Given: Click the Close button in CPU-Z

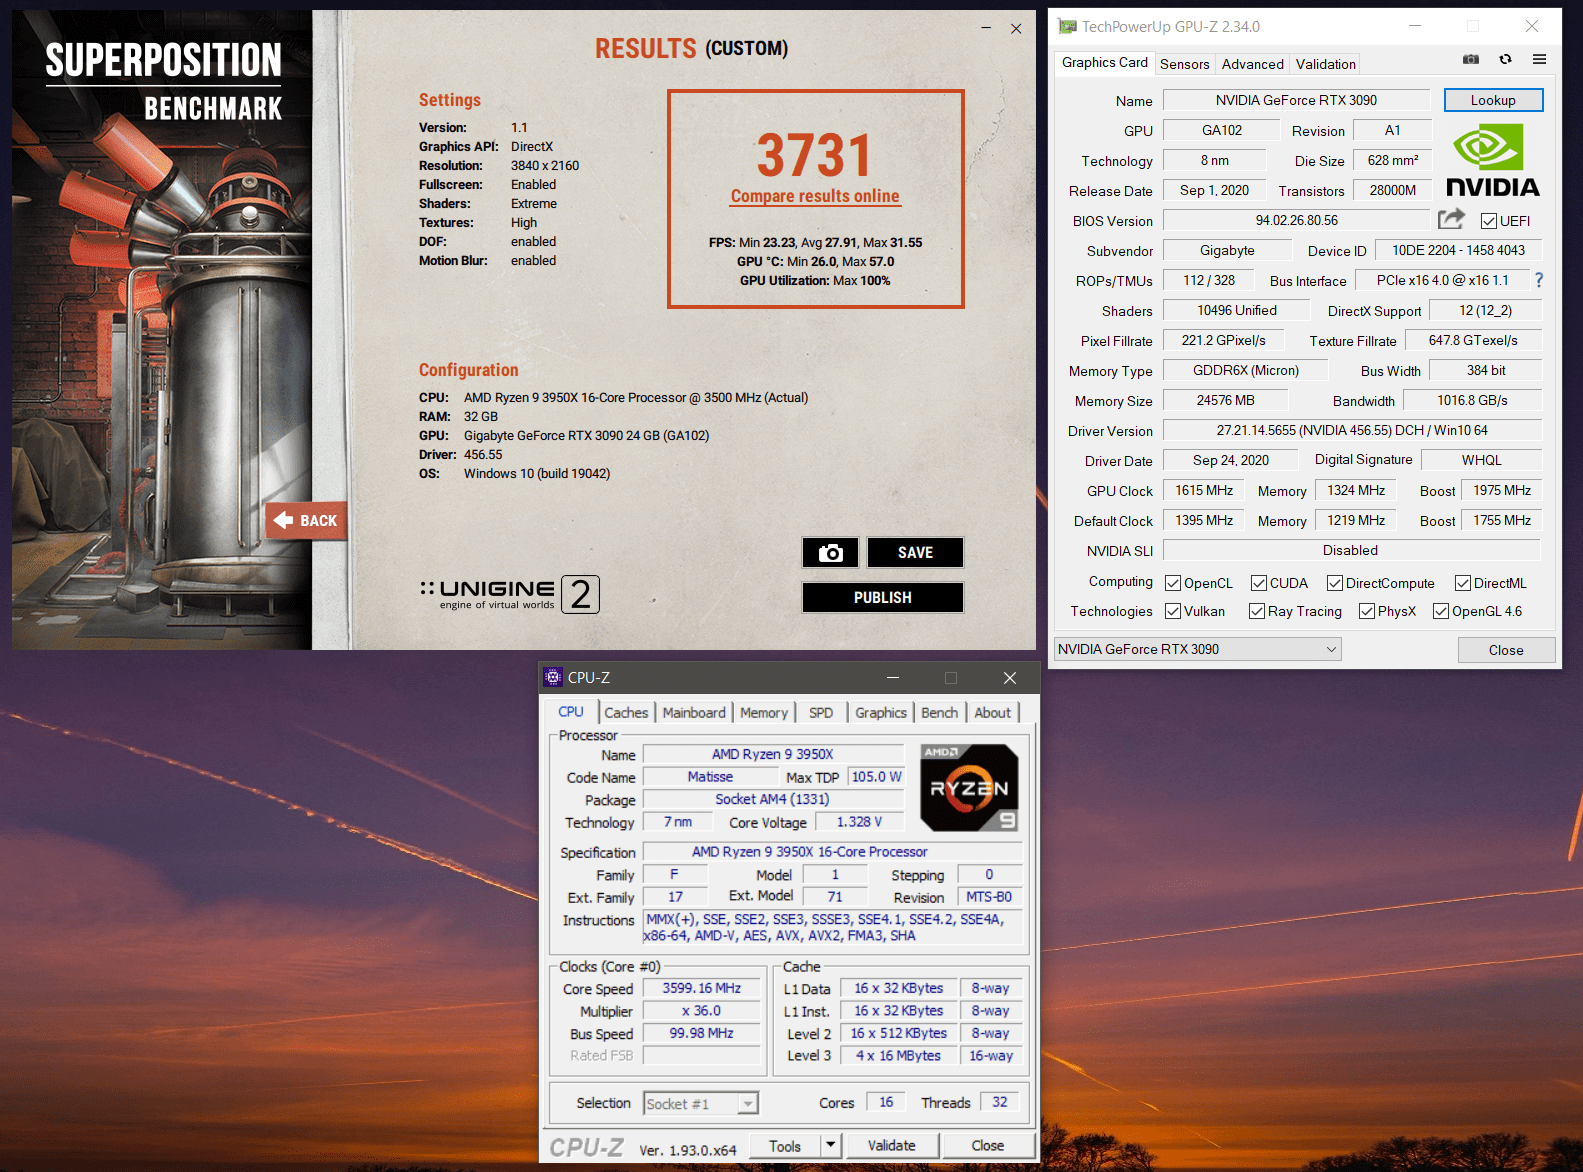Looking at the screenshot, I should point(988,1145).
